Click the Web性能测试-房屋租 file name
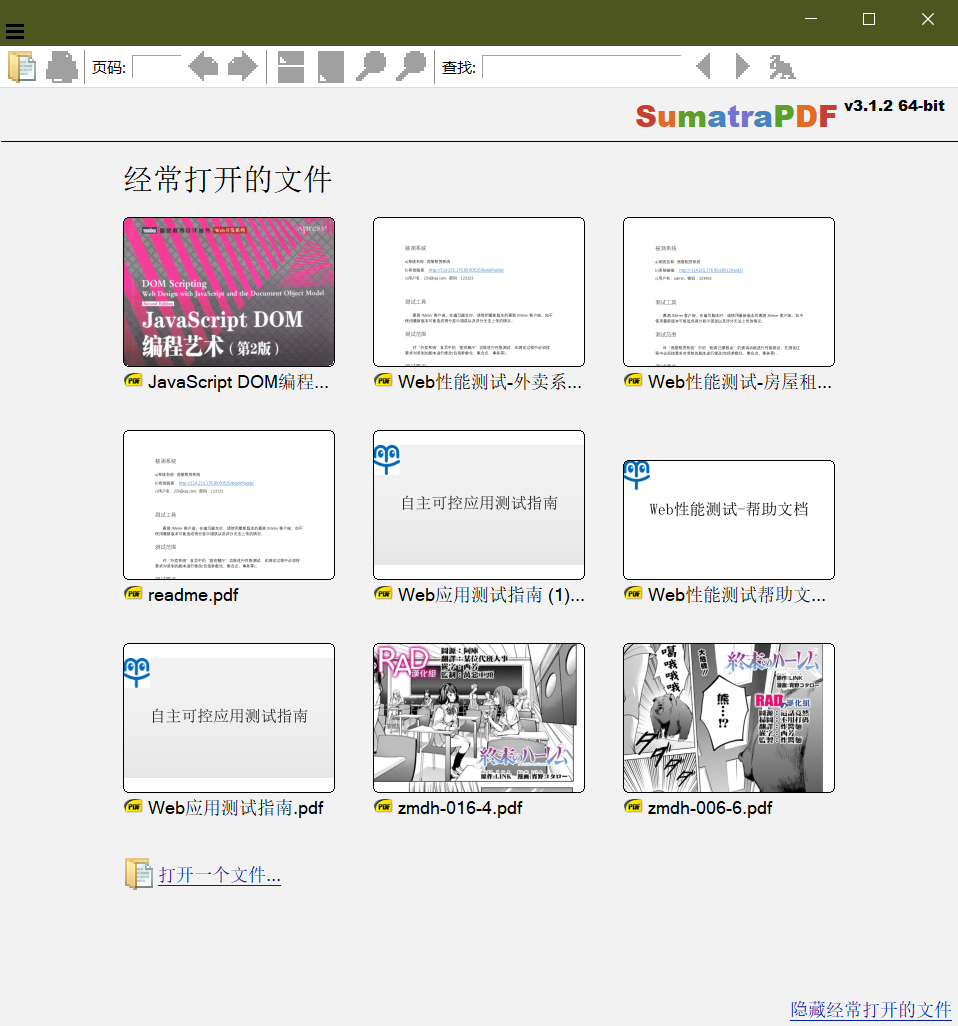The width and height of the screenshot is (958, 1026). tap(739, 382)
